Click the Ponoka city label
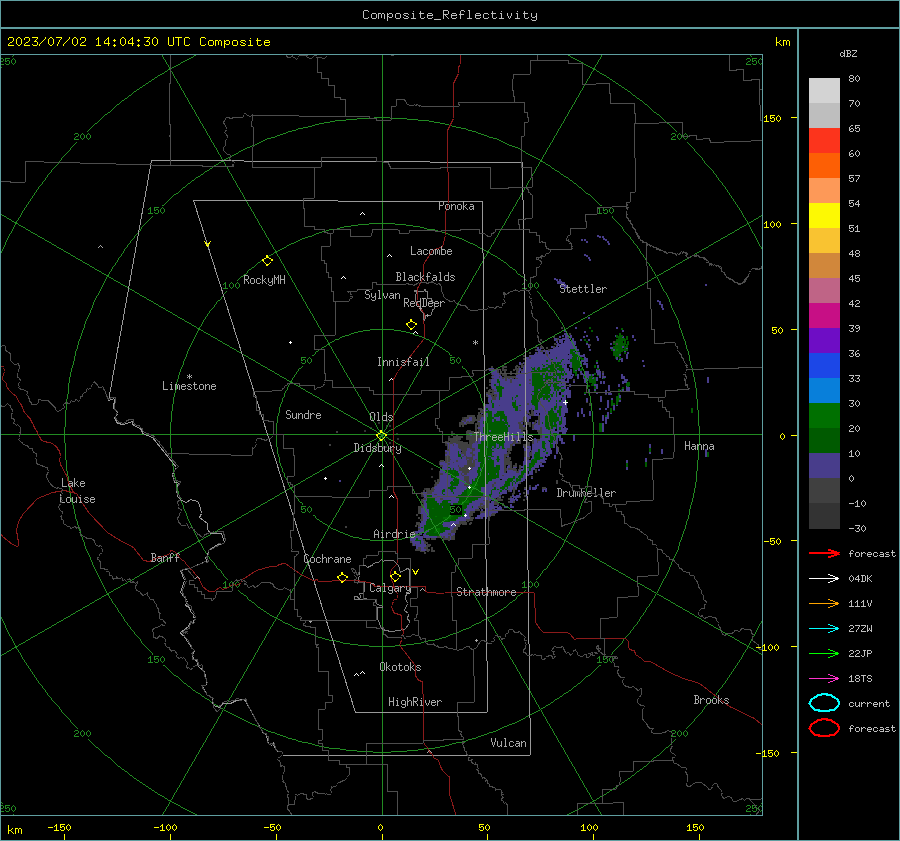 (x=456, y=206)
